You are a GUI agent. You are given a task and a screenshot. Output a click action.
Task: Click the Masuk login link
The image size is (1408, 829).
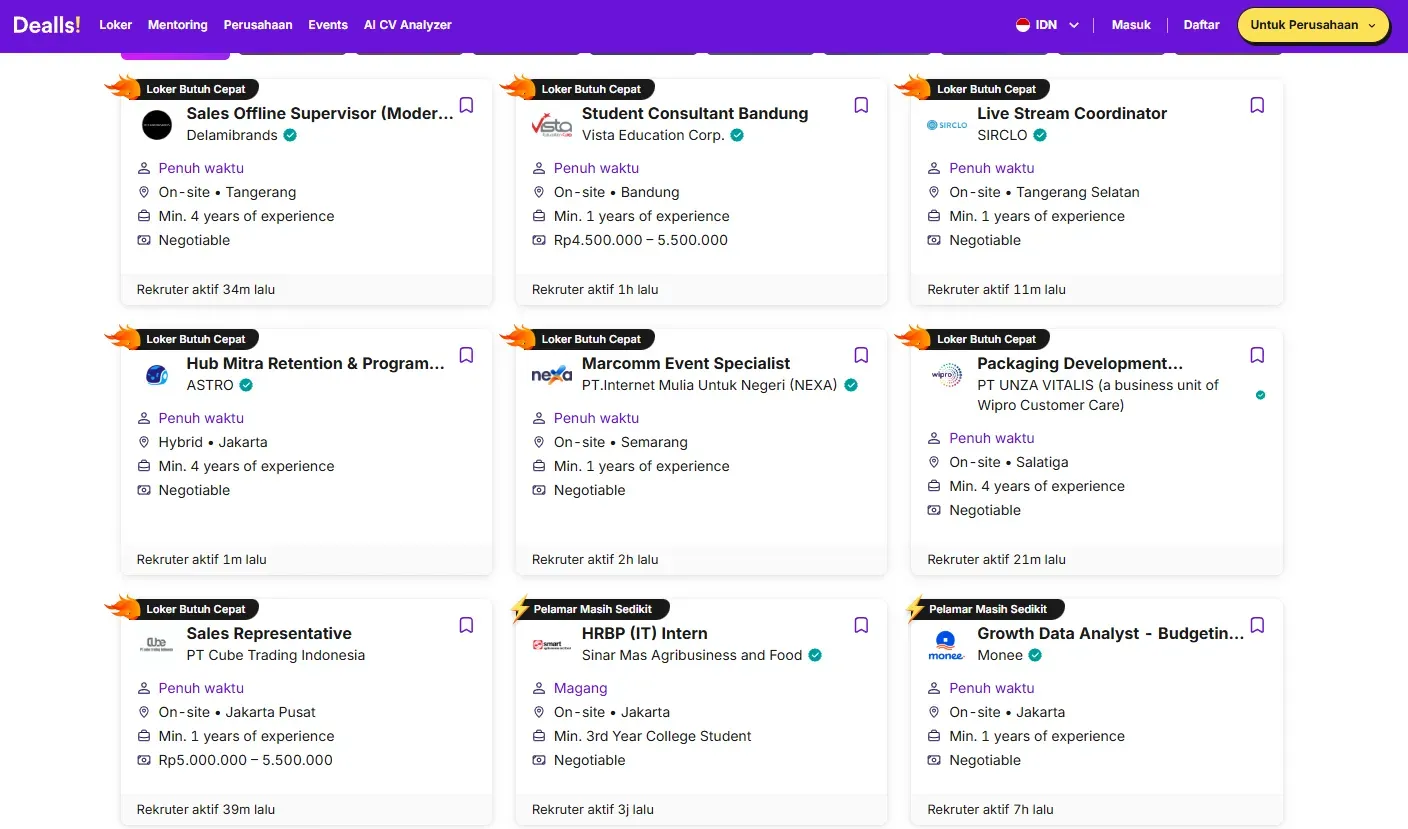pos(1131,25)
